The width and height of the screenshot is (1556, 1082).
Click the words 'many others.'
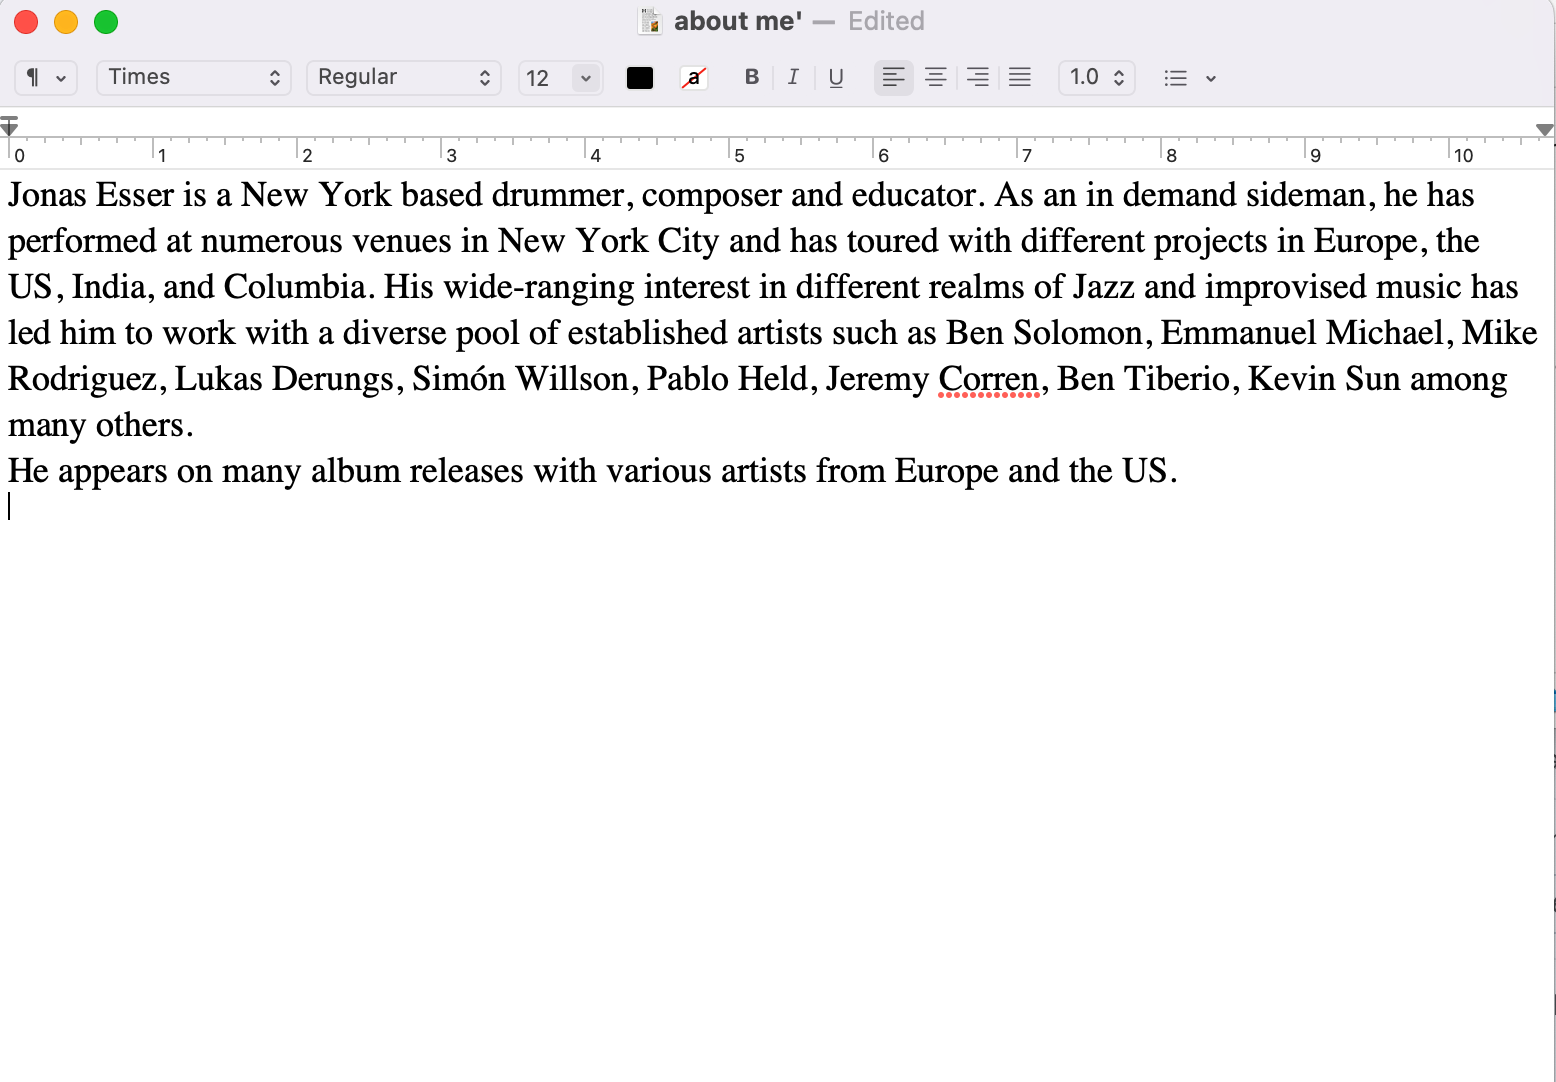[100, 425]
